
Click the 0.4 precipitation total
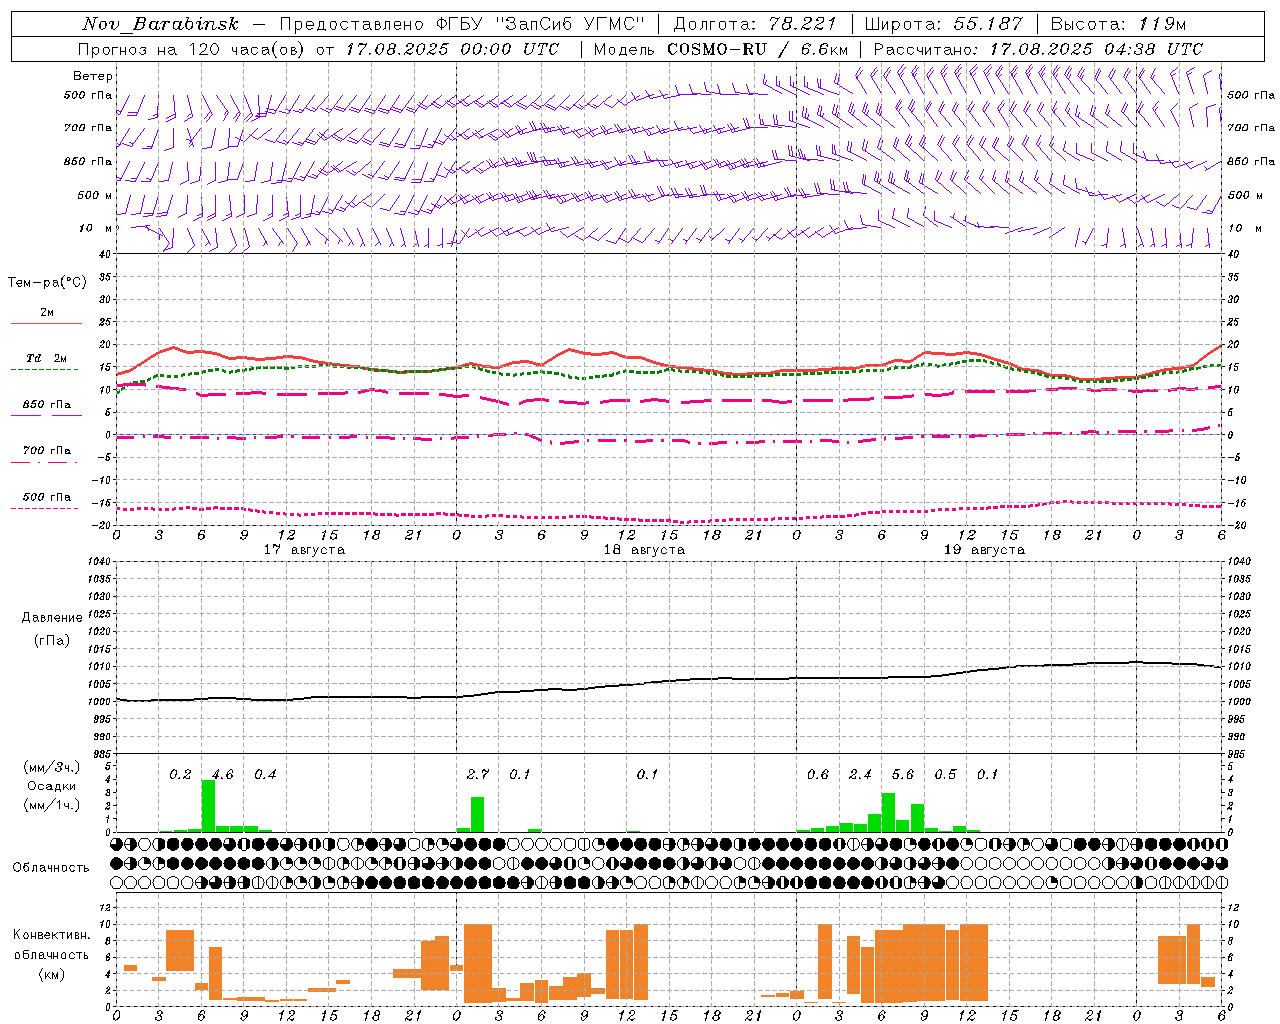tap(265, 775)
